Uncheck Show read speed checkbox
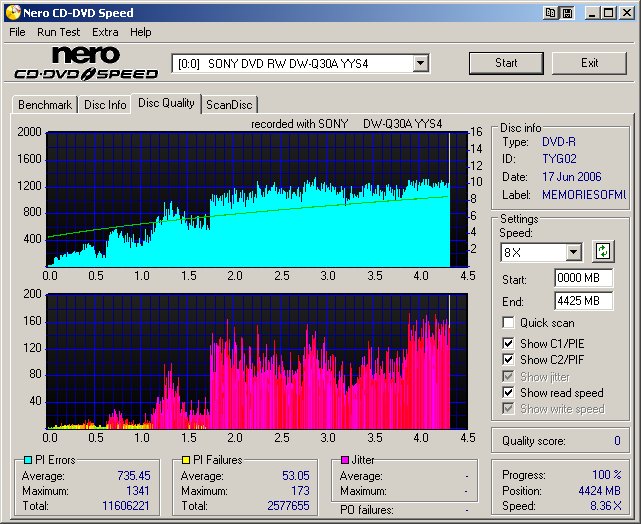This screenshot has height=524, width=641. [508, 392]
